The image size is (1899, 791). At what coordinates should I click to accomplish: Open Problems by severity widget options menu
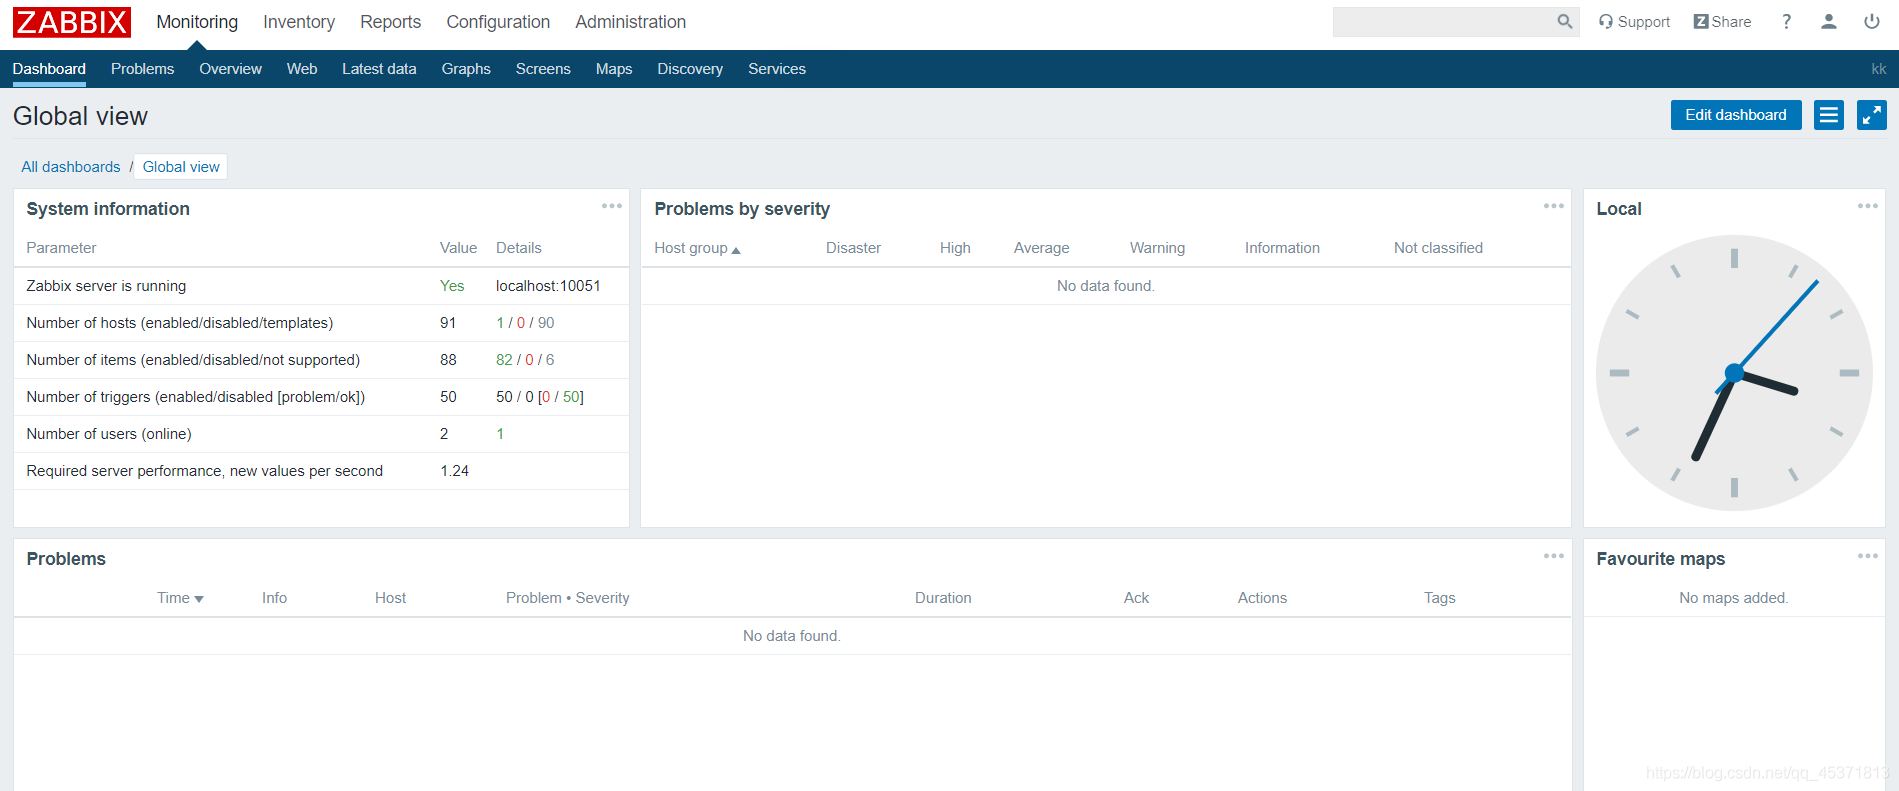(x=1553, y=206)
